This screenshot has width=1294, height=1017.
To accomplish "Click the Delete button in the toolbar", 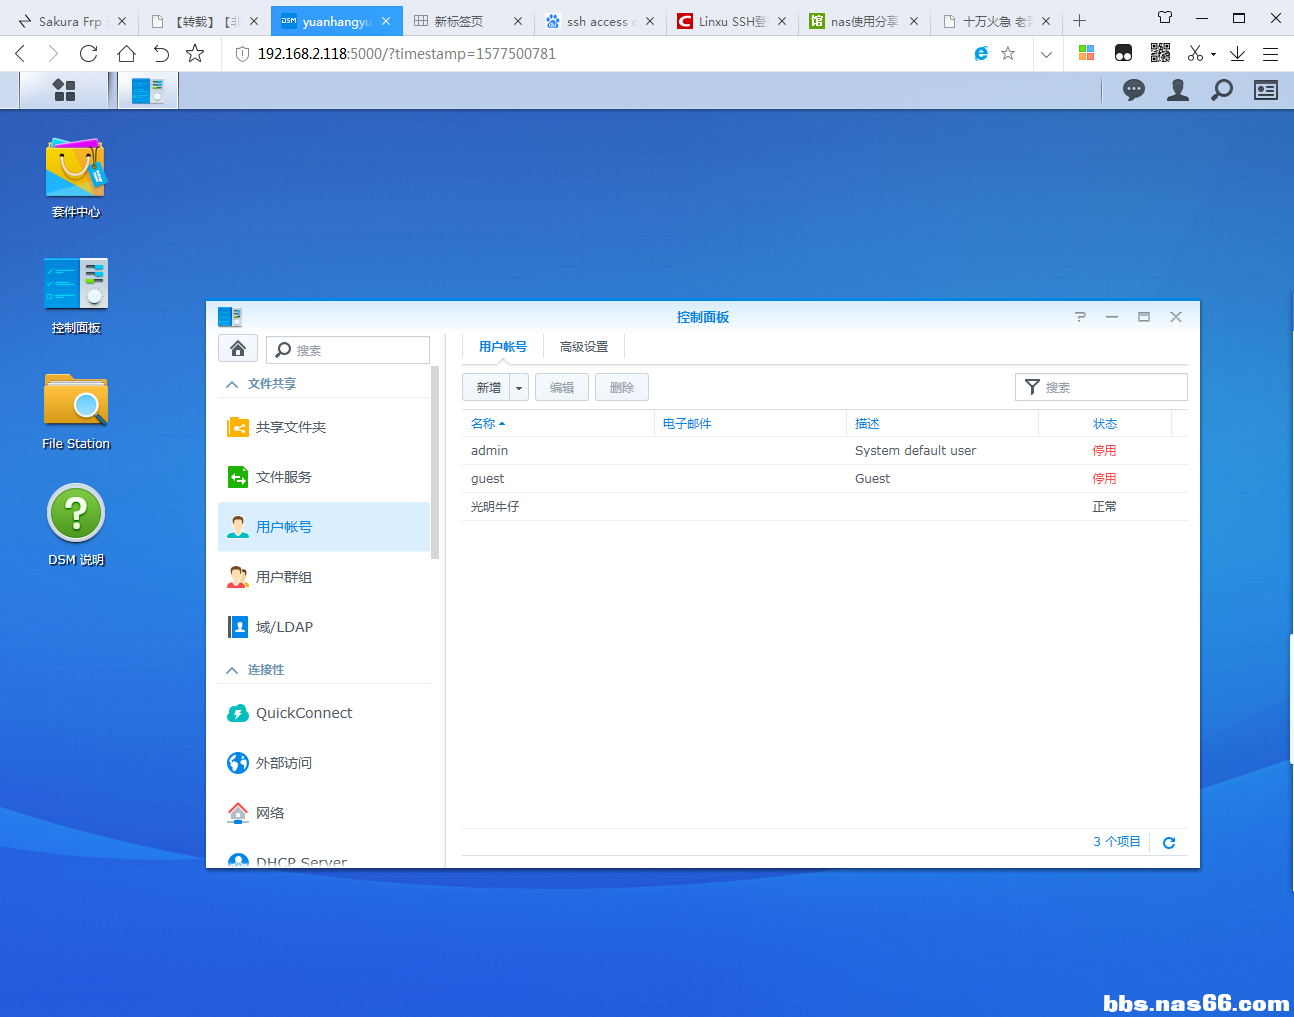I will (x=622, y=388).
